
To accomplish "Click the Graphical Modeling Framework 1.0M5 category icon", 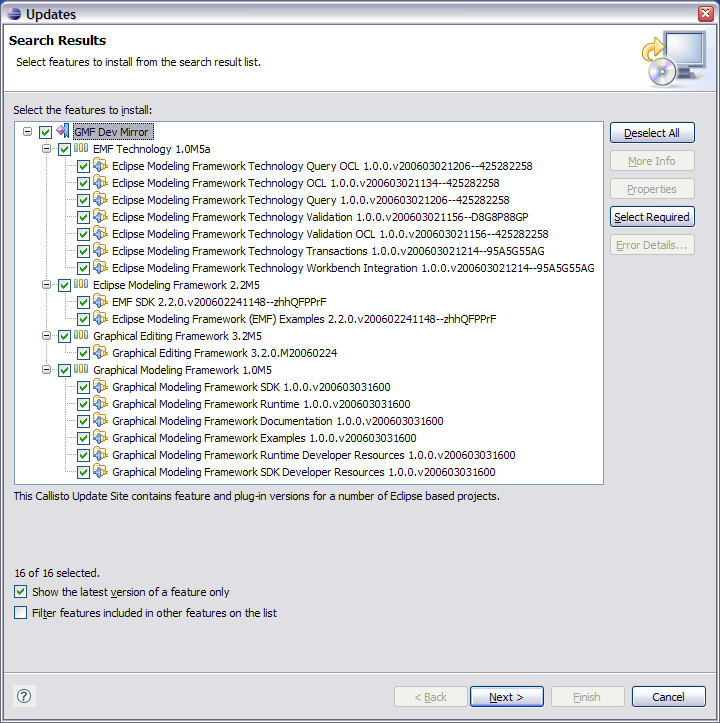I will [81, 369].
